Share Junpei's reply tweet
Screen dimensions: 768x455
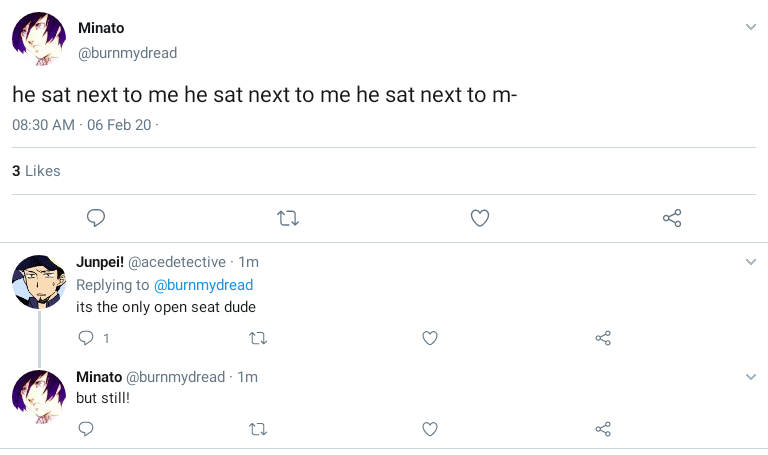(x=603, y=338)
